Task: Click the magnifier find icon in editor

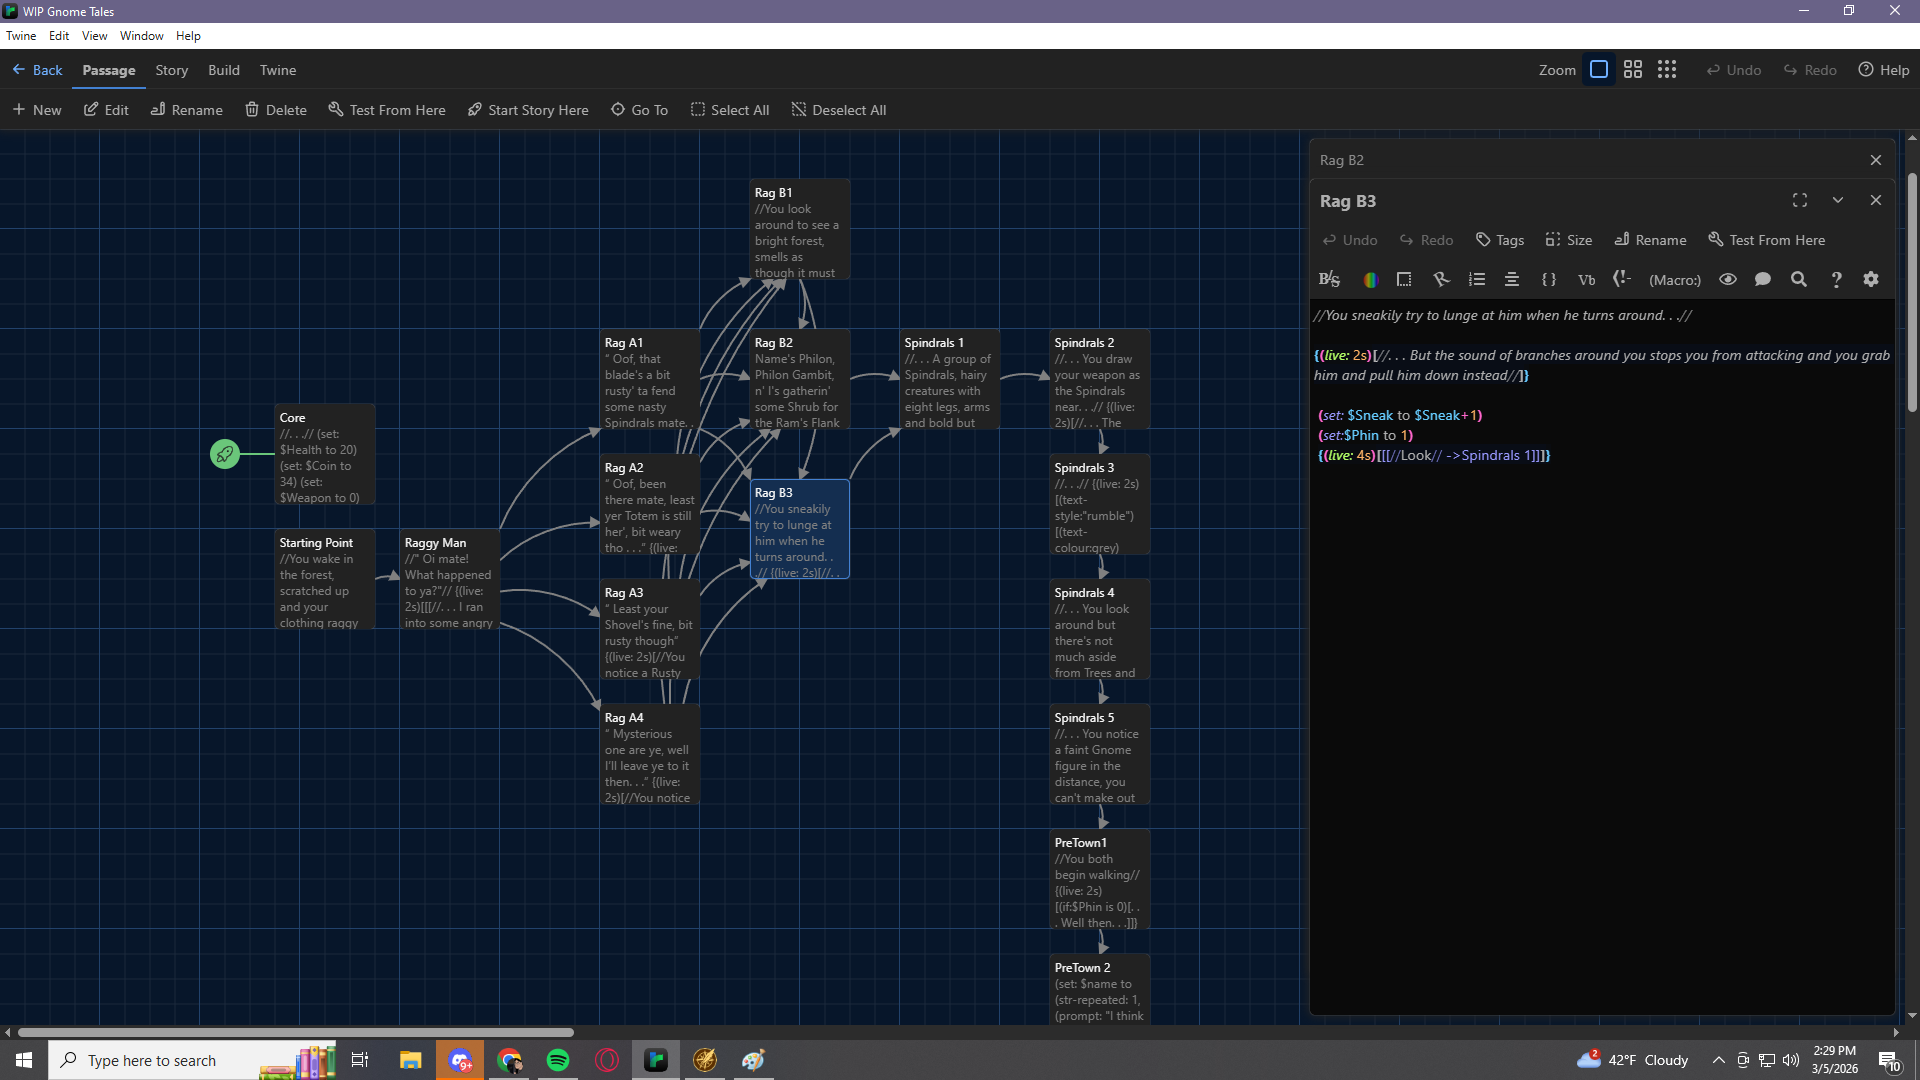Action: tap(1799, 280)
